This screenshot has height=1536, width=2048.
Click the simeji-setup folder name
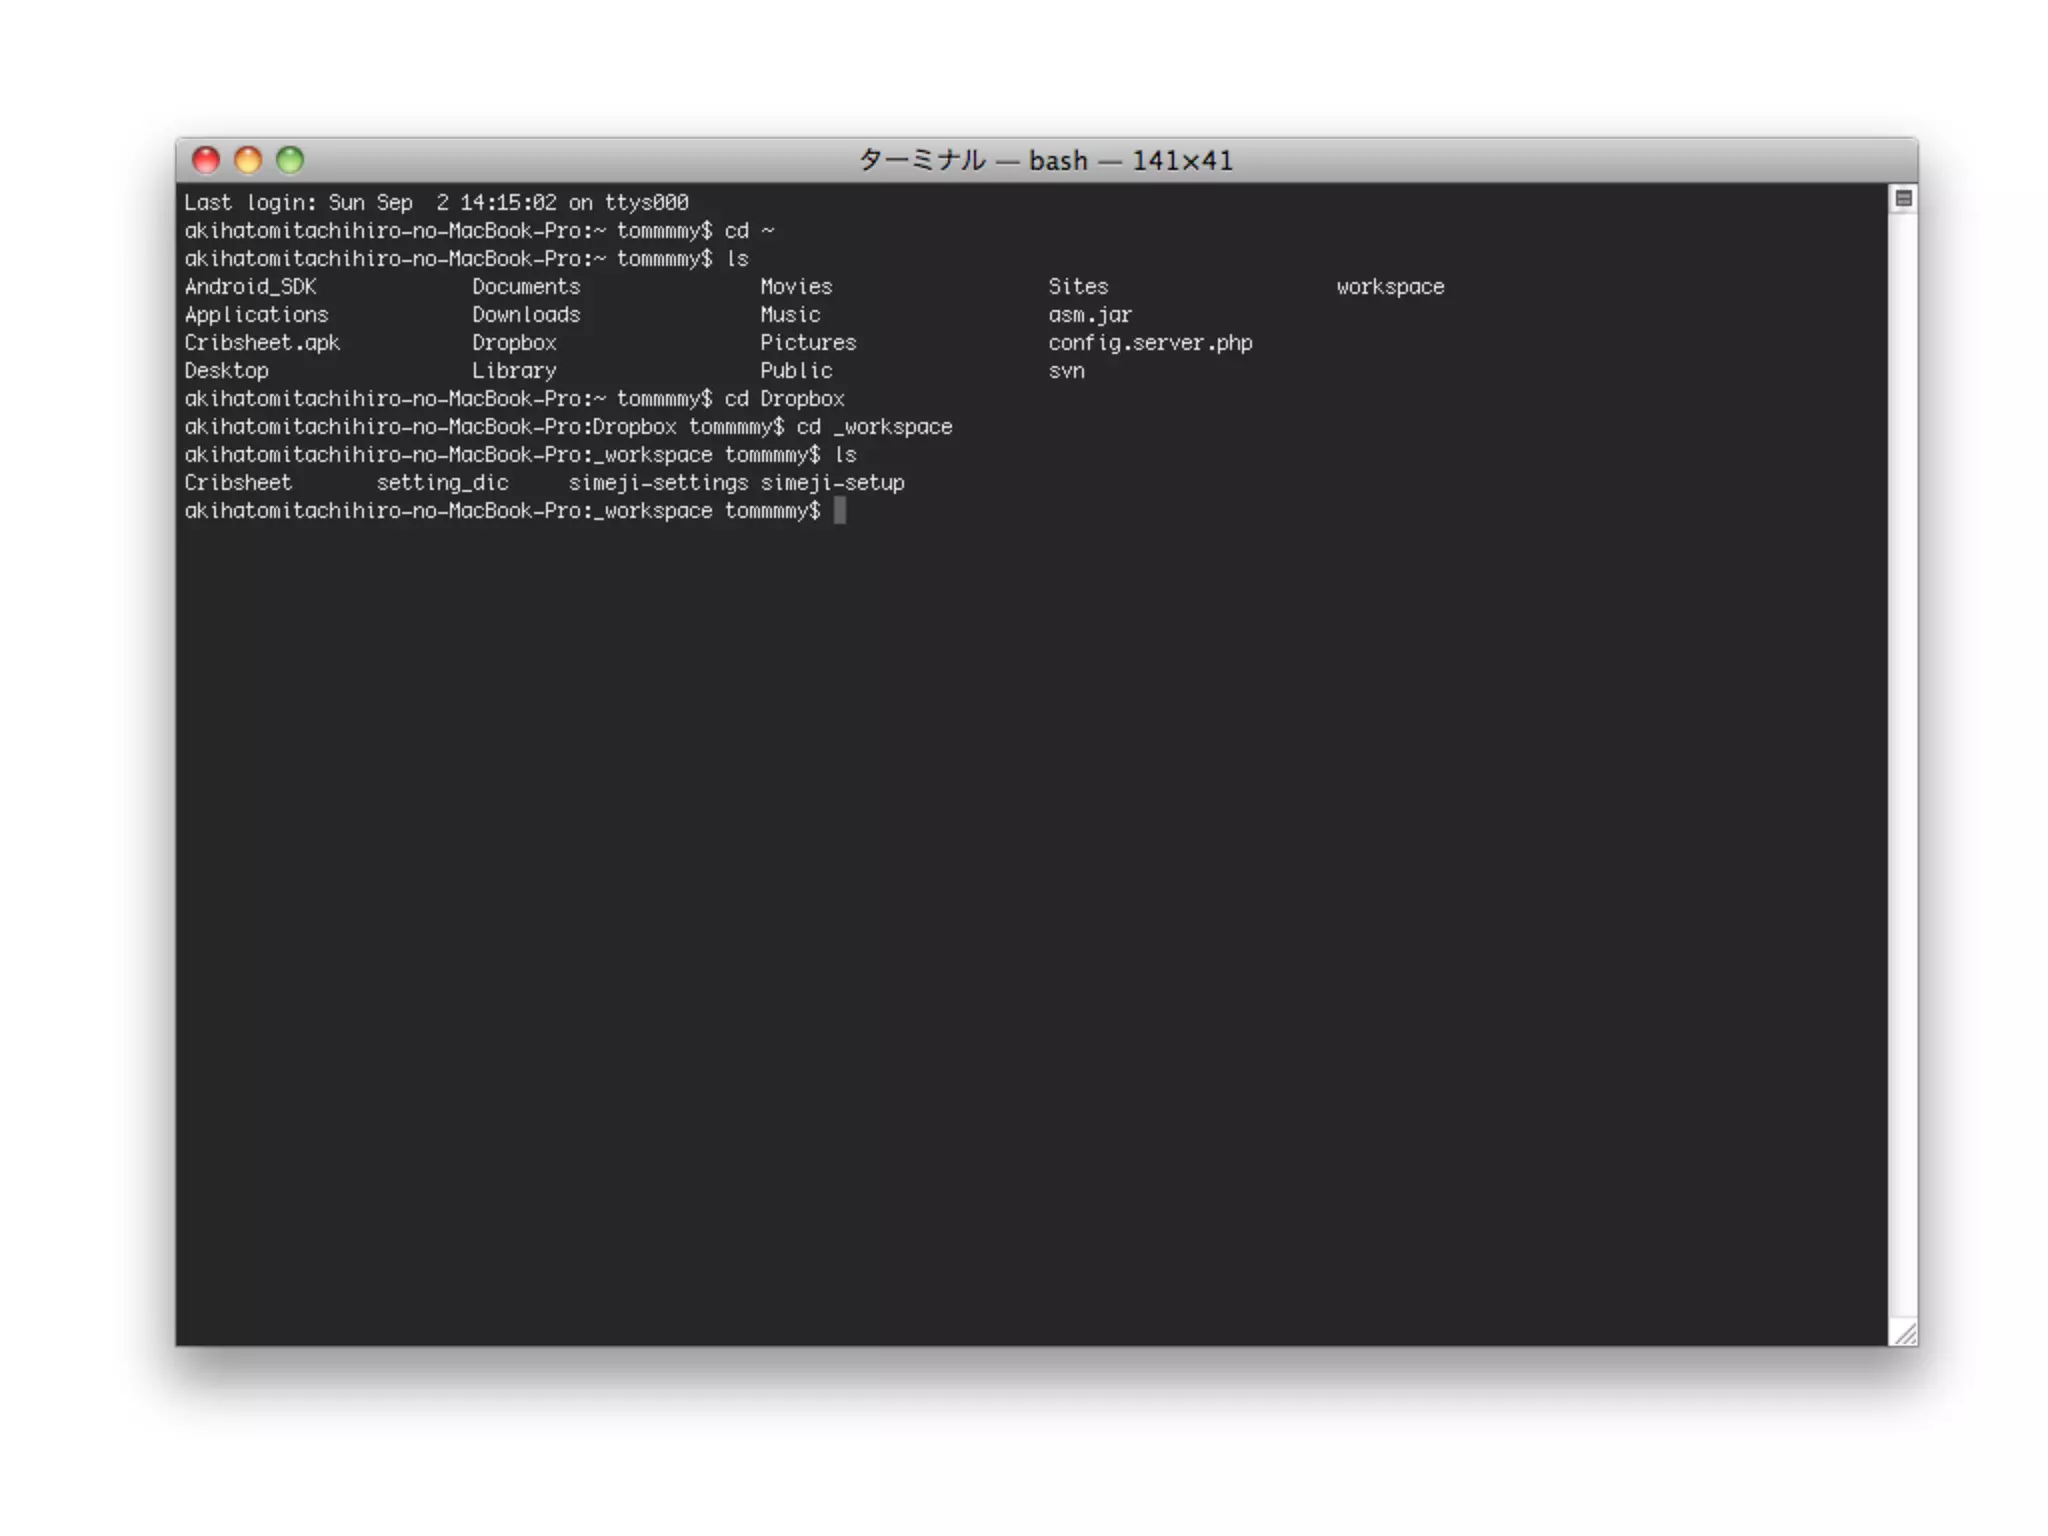pyautogui.click(x=832, y=483)
